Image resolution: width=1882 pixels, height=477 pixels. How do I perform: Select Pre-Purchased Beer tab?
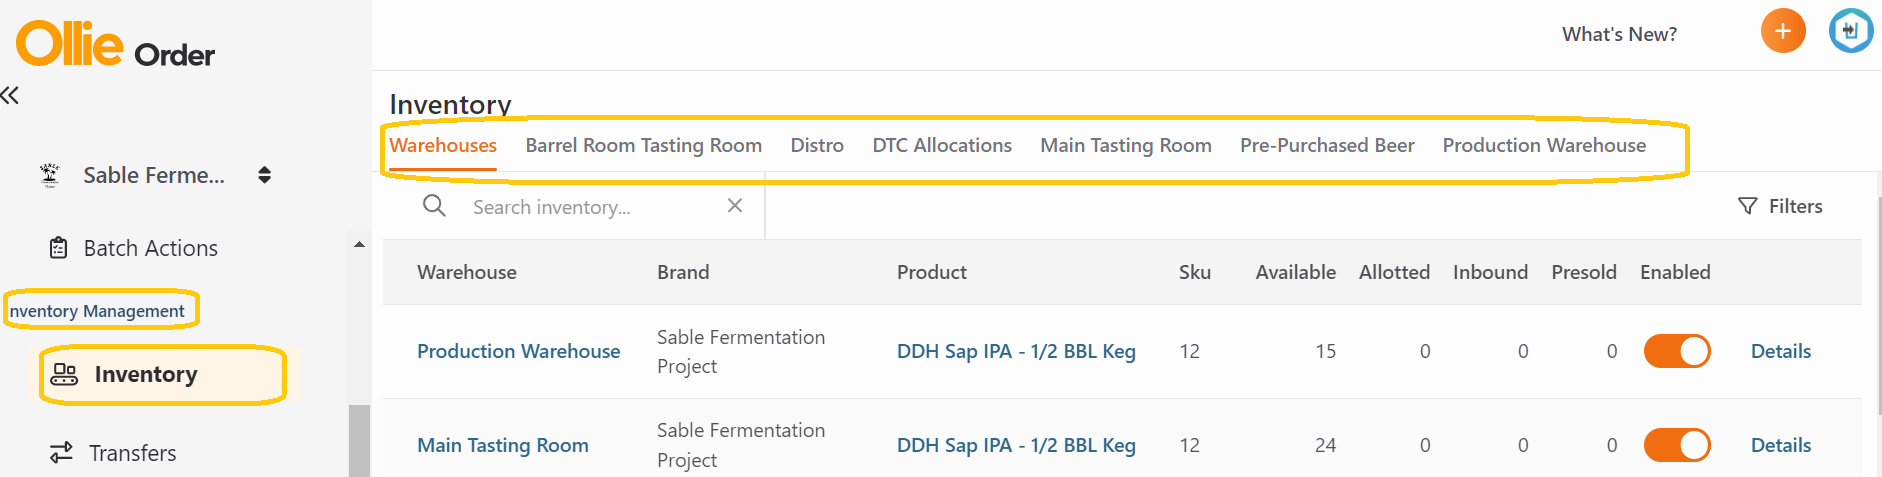tap(1327, 145)
